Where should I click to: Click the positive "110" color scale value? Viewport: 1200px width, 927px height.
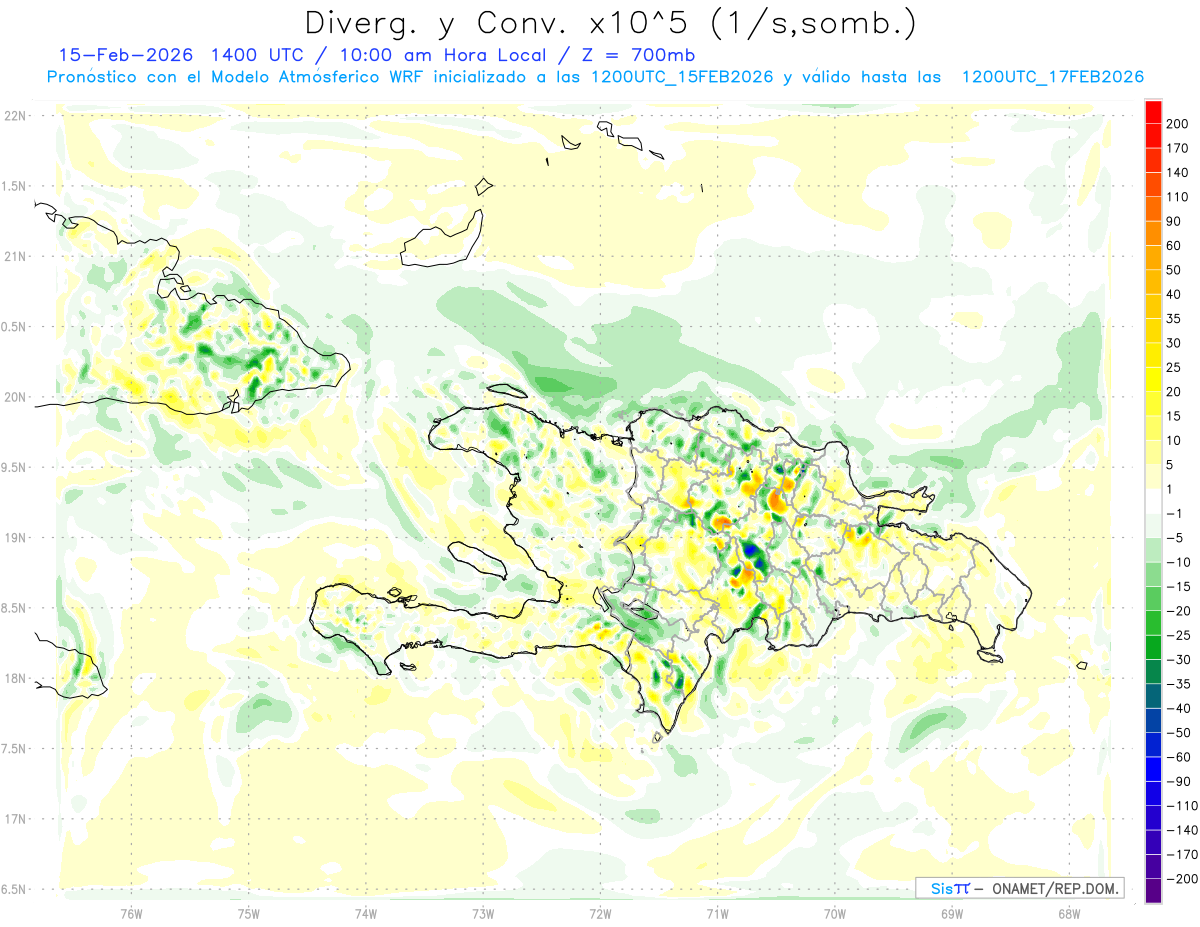click(1178, 197)
